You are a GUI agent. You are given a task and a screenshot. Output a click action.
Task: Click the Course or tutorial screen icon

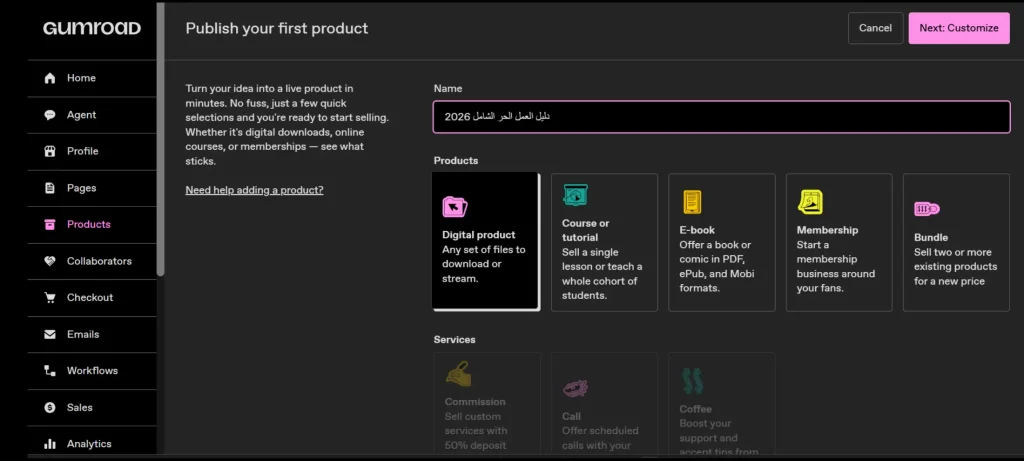pos(575,195)
